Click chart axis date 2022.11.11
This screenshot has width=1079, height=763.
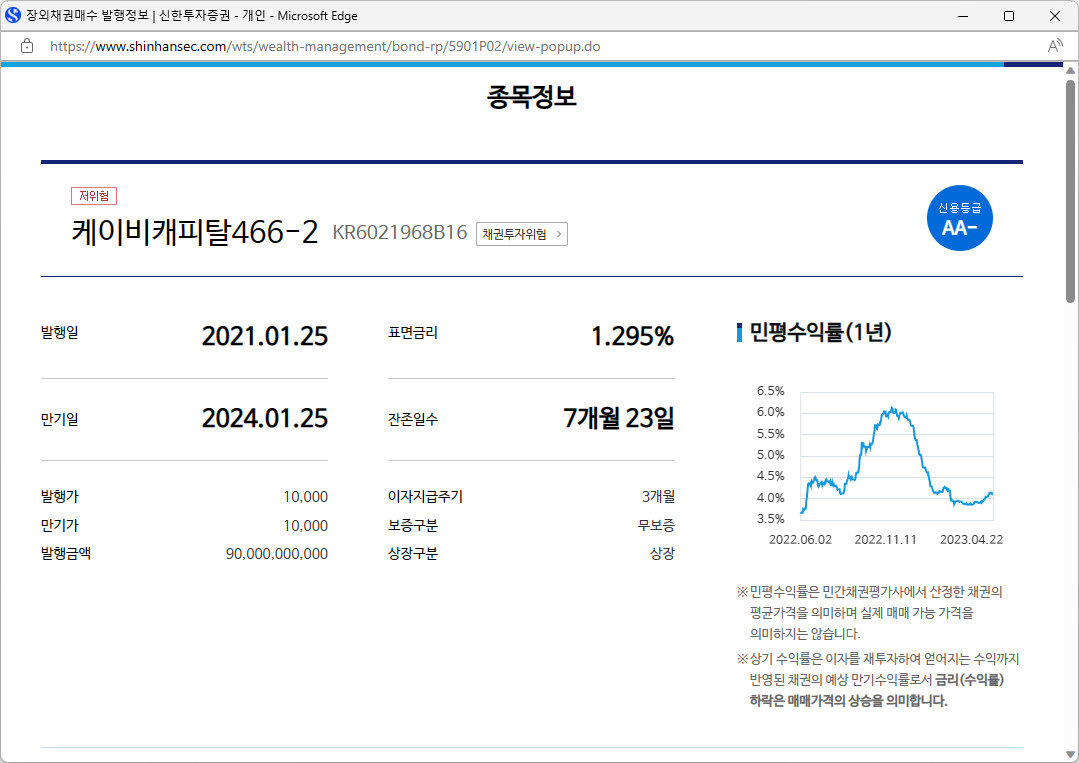[886, 539]
